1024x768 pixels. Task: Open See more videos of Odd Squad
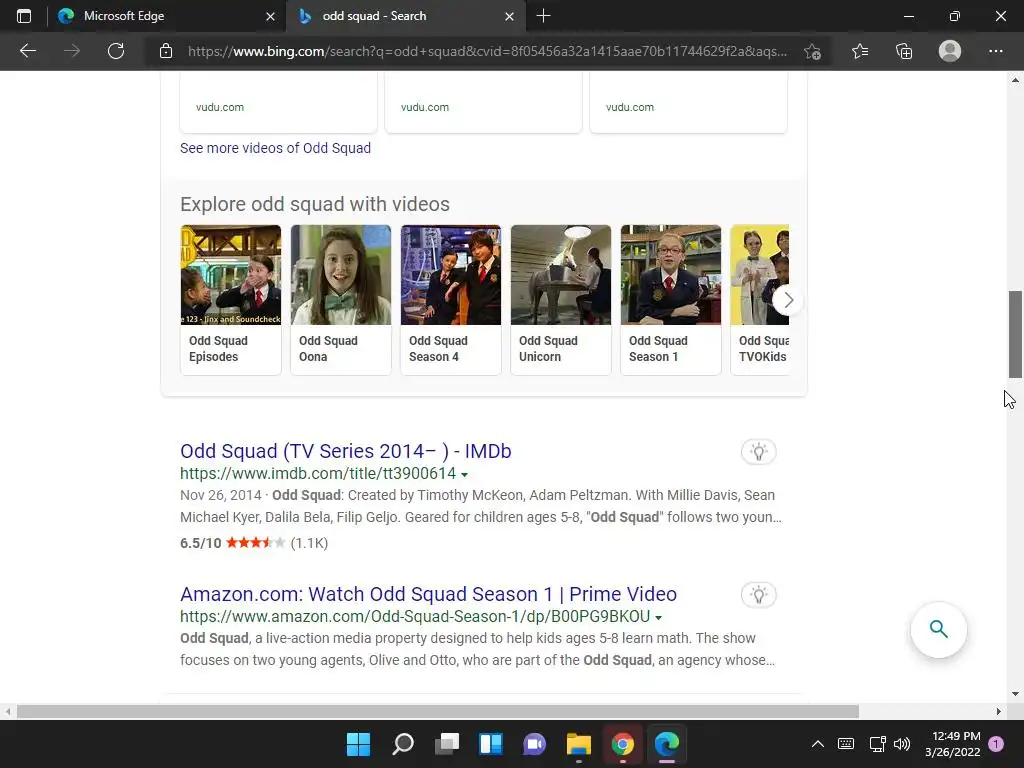tap(275, 148)
